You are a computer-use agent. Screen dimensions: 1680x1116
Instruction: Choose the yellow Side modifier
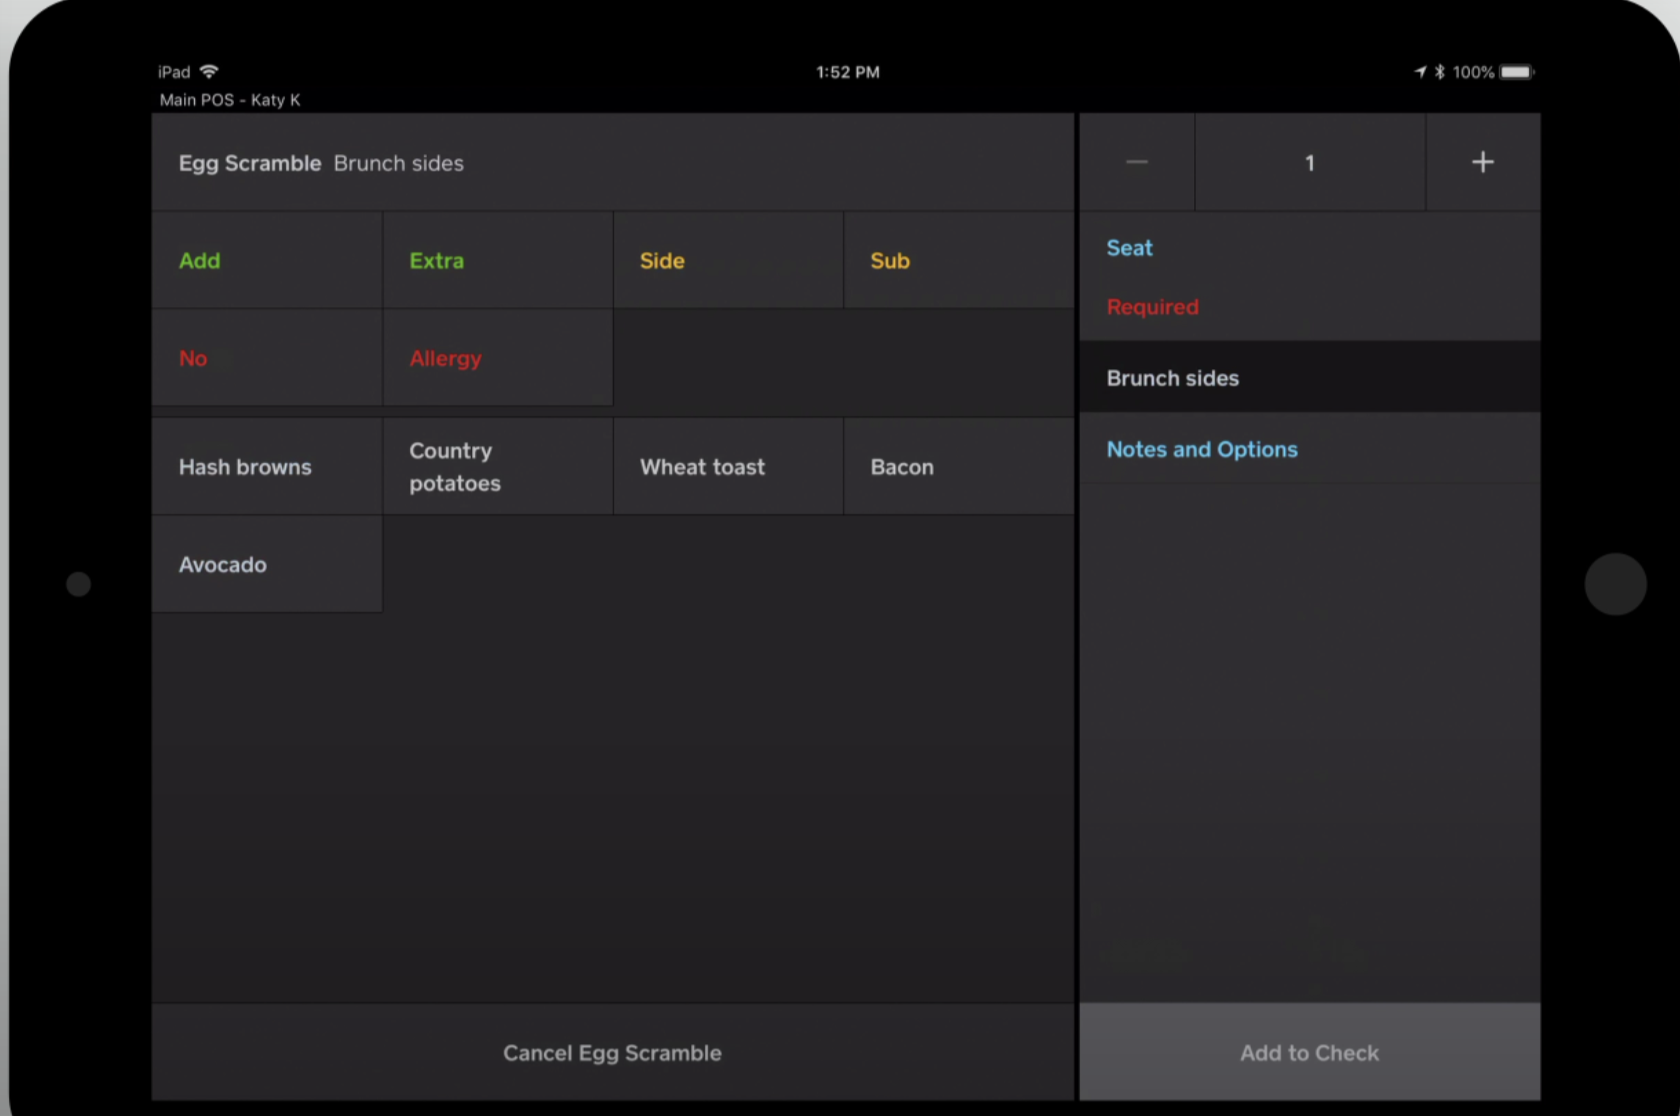(x=728, y=260)
